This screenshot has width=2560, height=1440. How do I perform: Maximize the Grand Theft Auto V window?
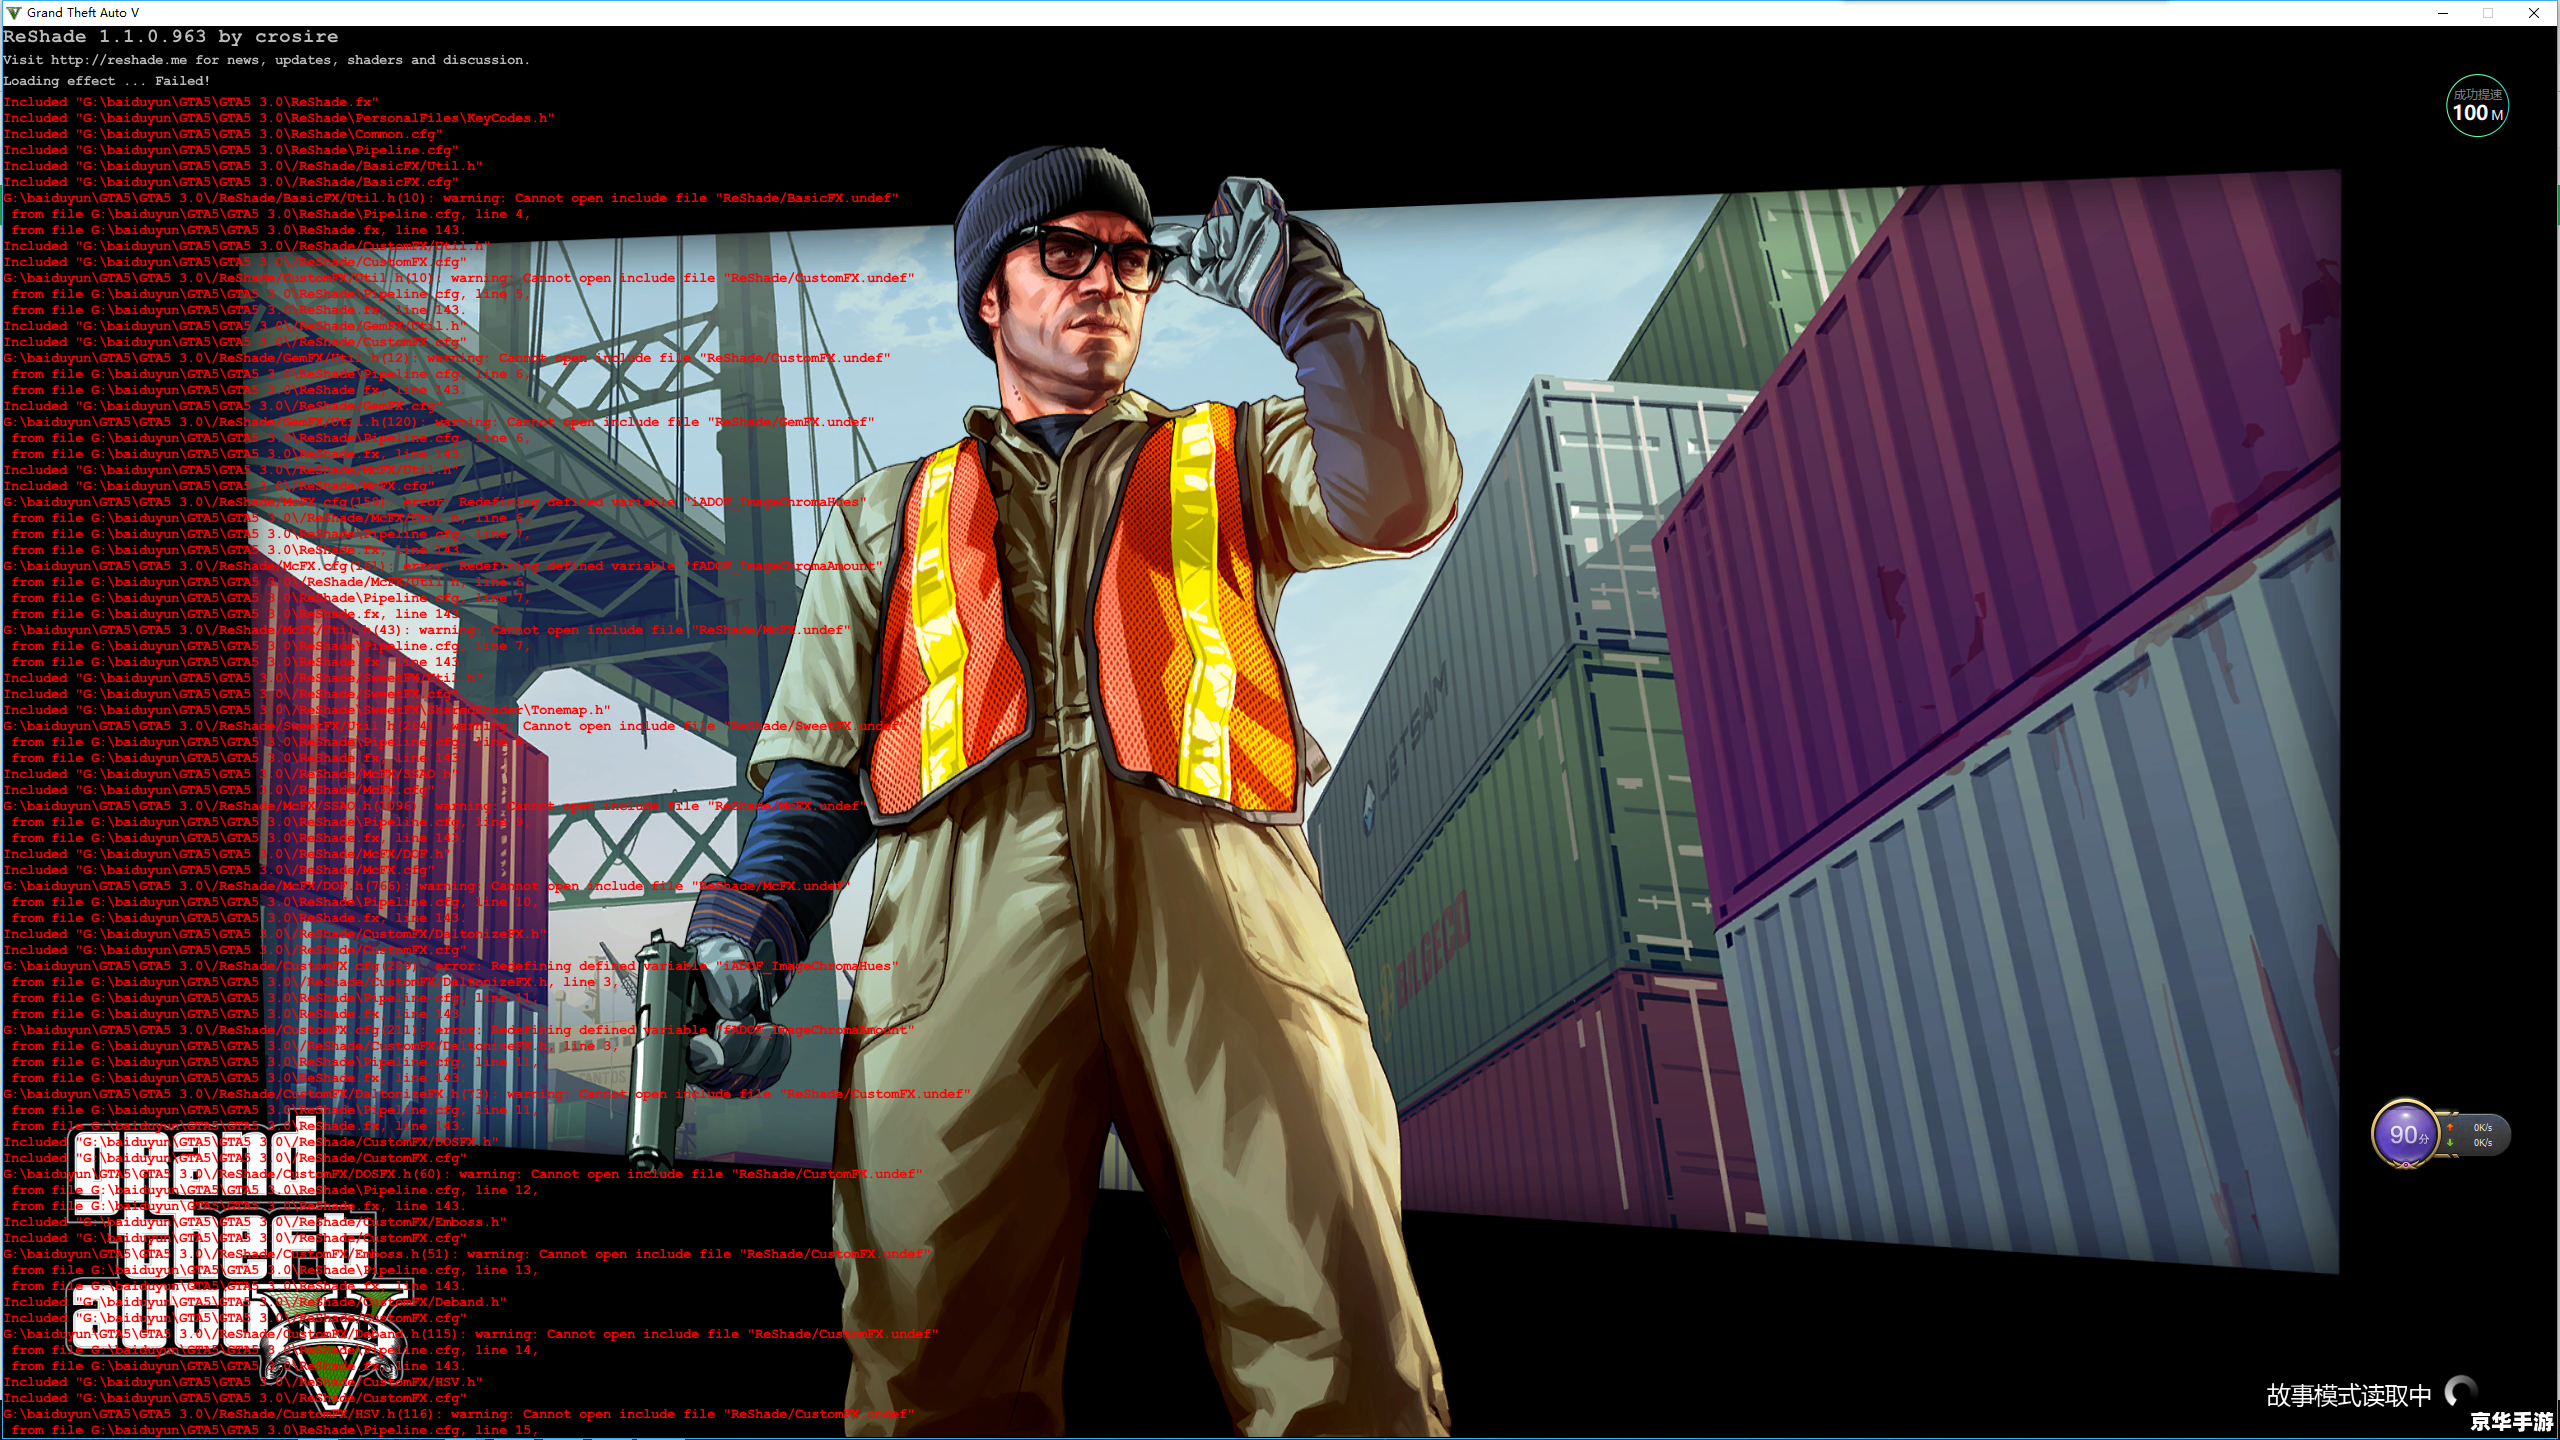[2488, 13]
